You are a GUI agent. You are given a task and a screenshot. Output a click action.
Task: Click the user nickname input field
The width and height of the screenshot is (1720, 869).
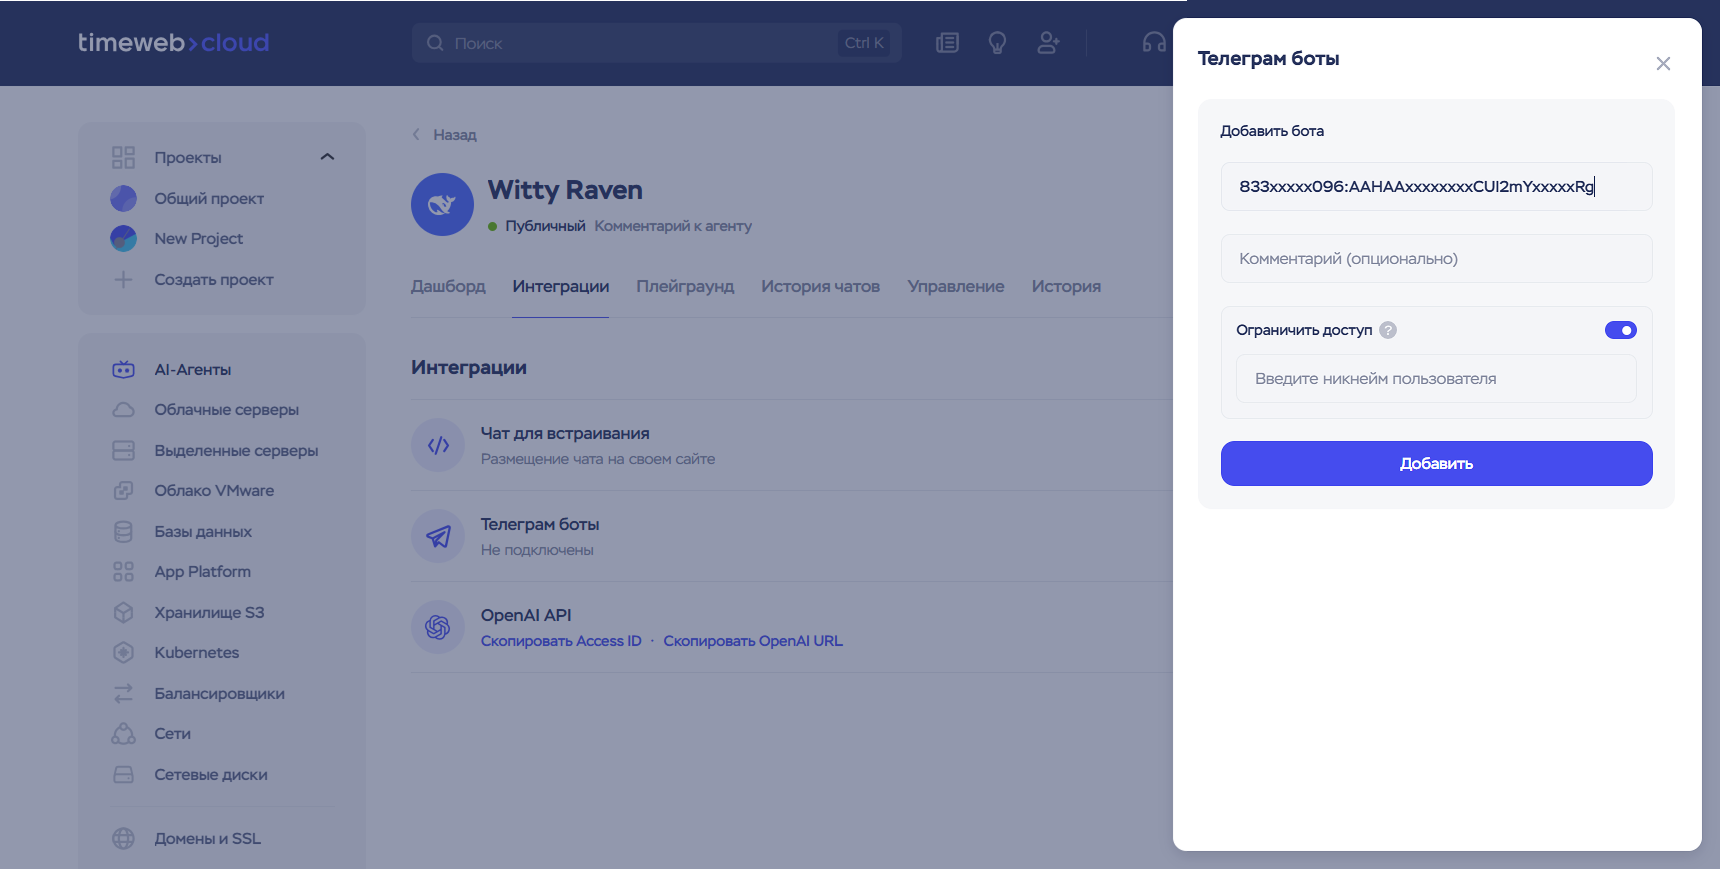coord(1436,379)
